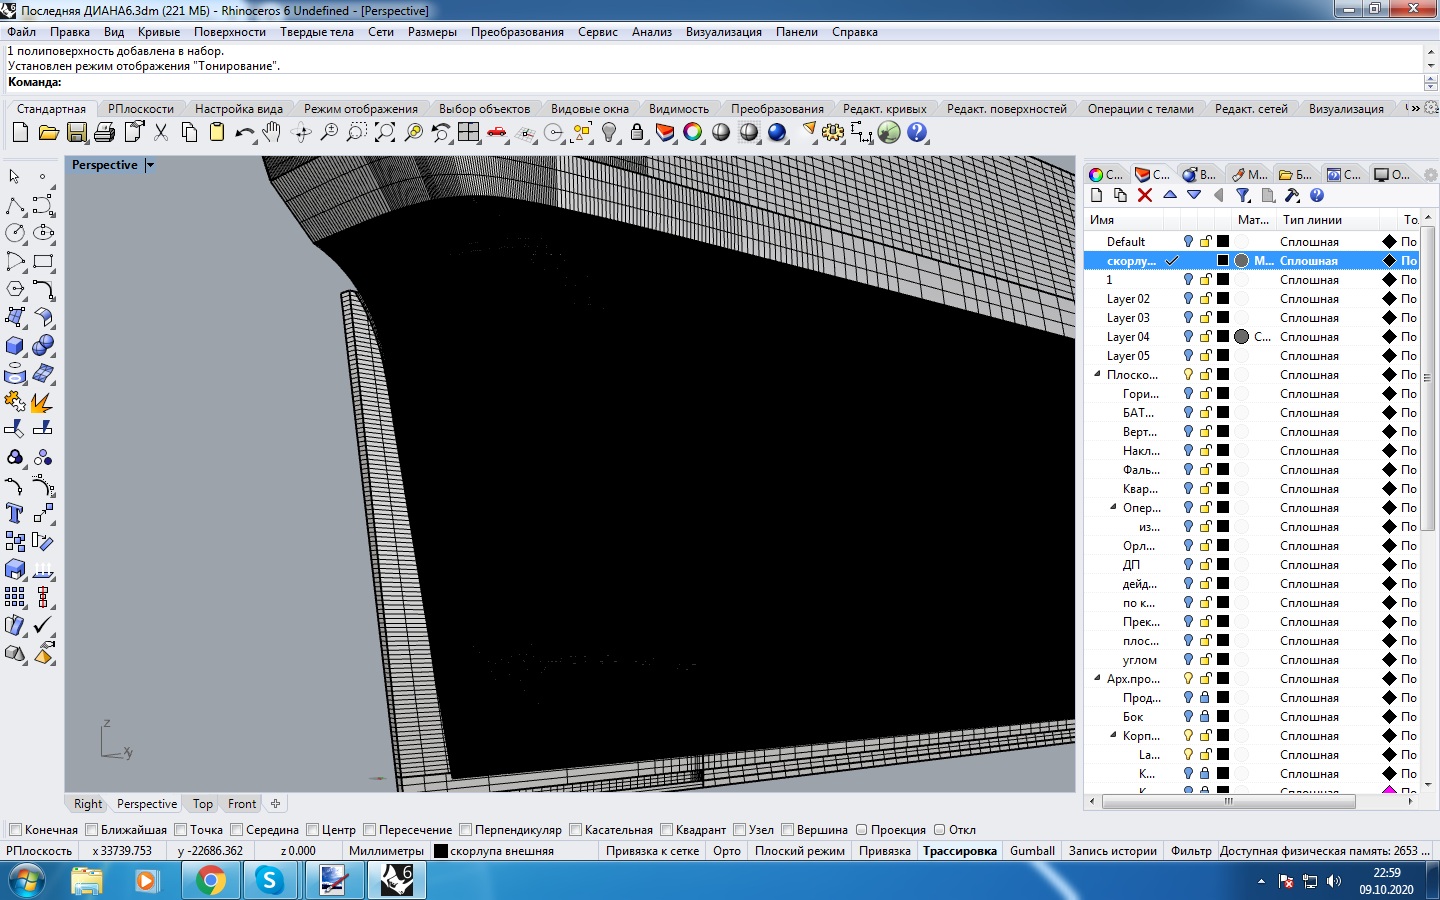
Task: Click the blue sphere render icon
Action: click(x=777, y=132)
